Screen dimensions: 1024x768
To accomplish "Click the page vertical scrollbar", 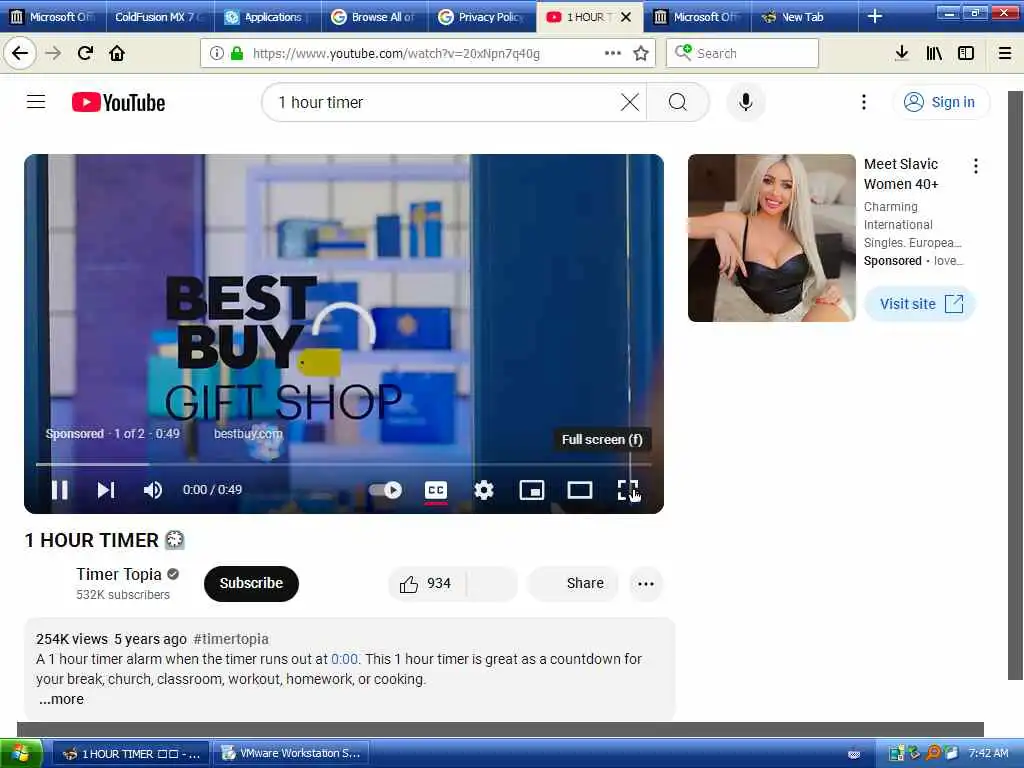I will pyautogui.click(x=1016, y=385).
